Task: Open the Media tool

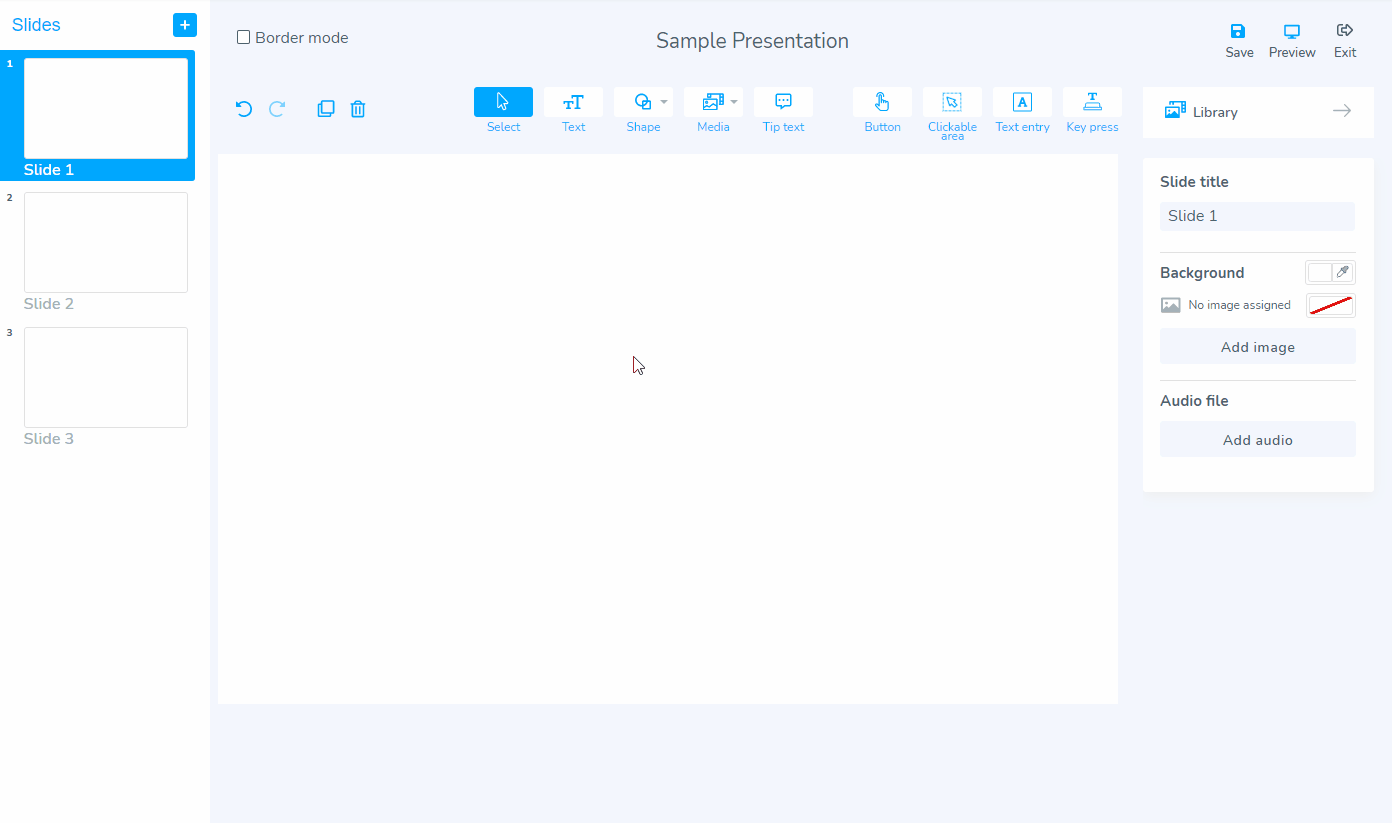Action: [x=712, y=102]
